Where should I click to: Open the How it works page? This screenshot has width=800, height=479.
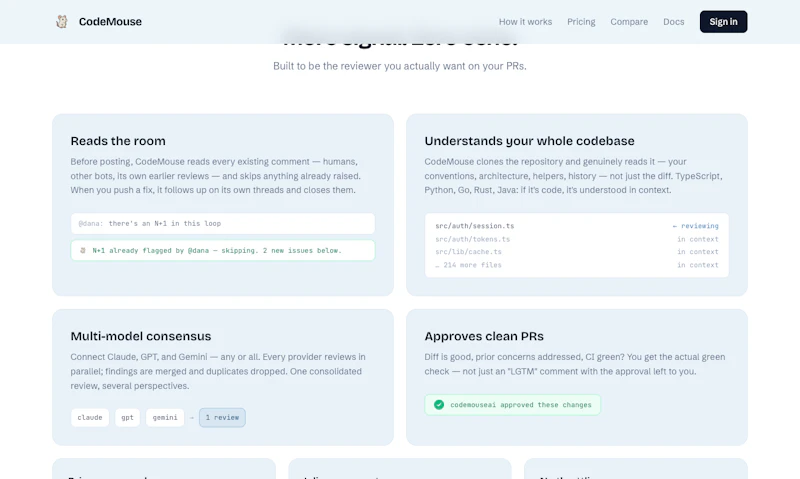click(x=525, y=22)
